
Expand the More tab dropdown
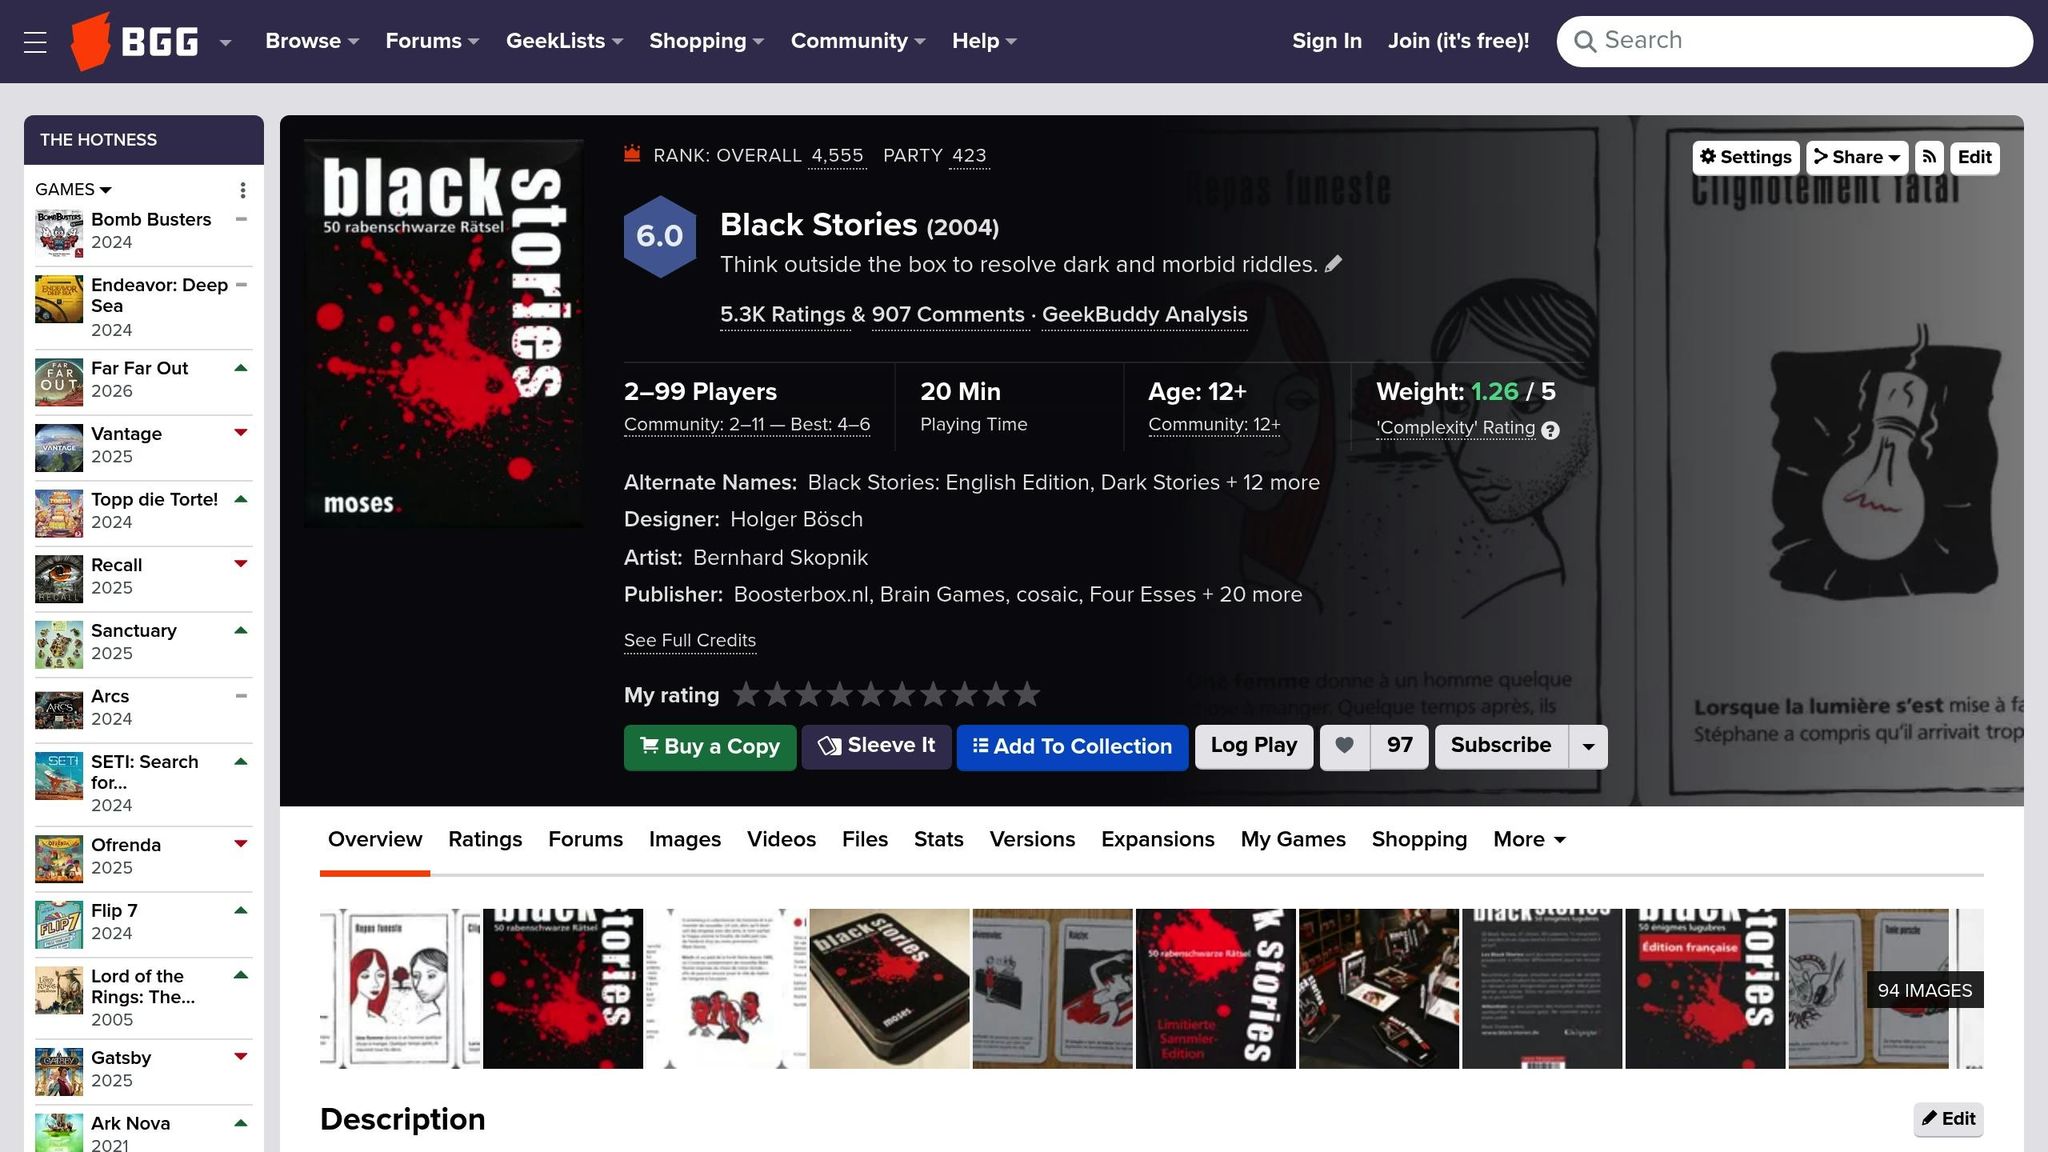point(1529,840)
